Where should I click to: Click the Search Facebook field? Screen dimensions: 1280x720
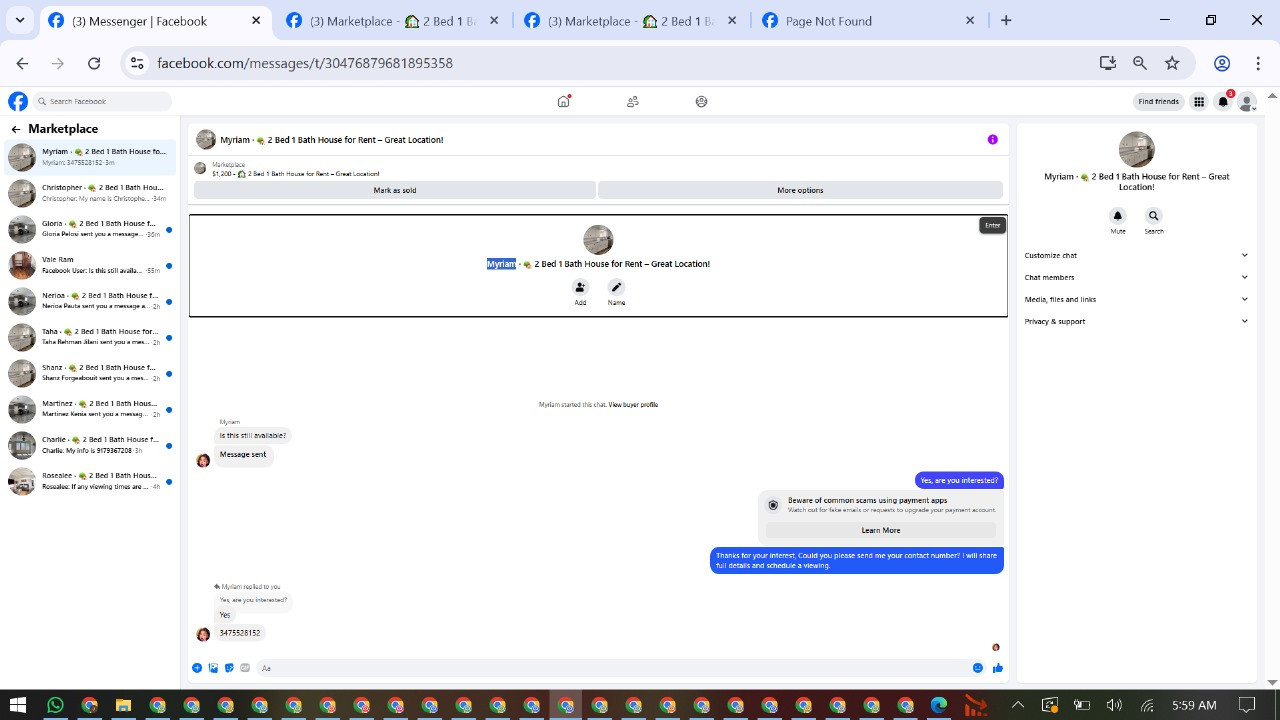click(x=102, y=101)
